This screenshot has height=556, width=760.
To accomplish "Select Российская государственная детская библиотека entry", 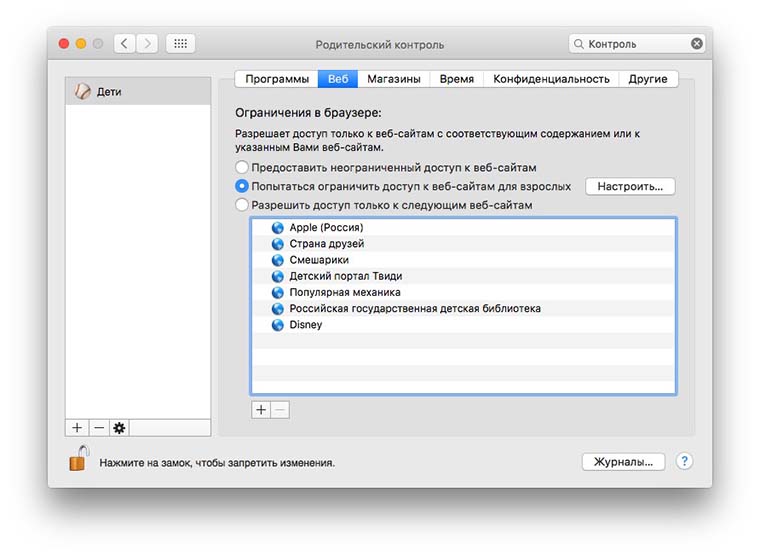I will pyautogui.click(x=463, y=308).
